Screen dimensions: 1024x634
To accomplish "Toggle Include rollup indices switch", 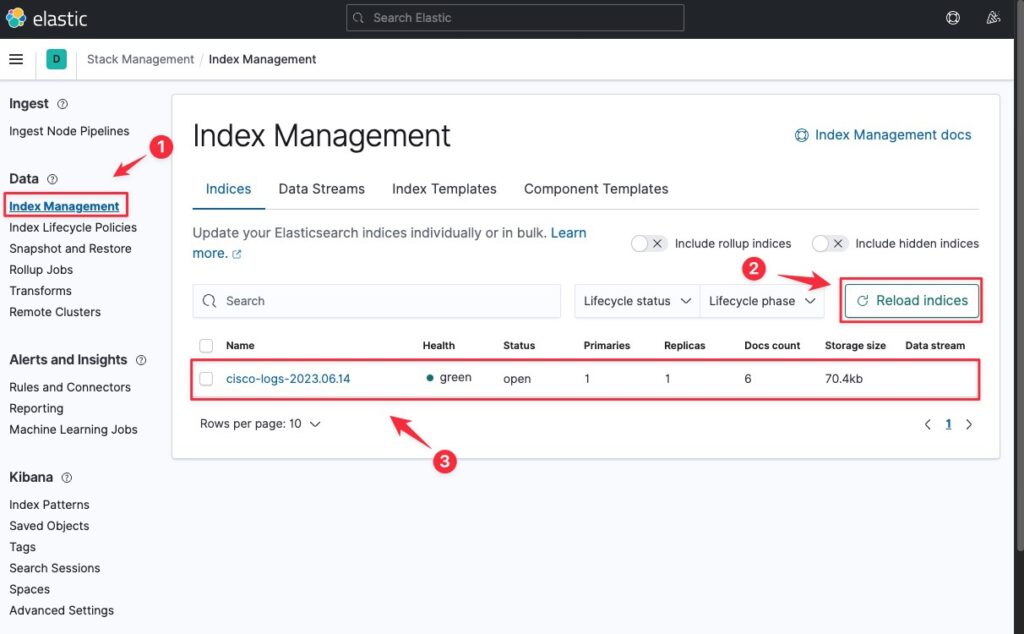I will (x=648, y=244).
